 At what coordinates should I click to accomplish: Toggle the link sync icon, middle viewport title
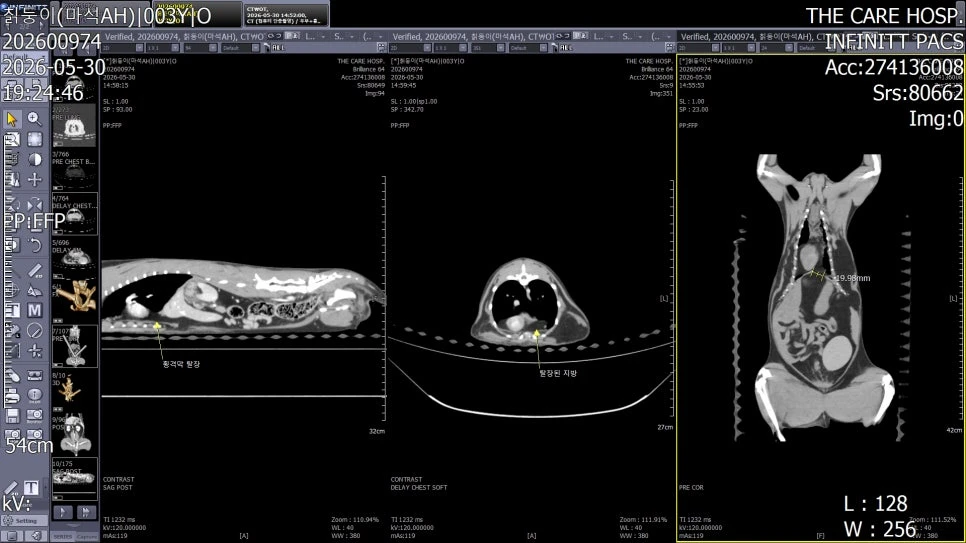pyautogui.click(x=562, y=36)
